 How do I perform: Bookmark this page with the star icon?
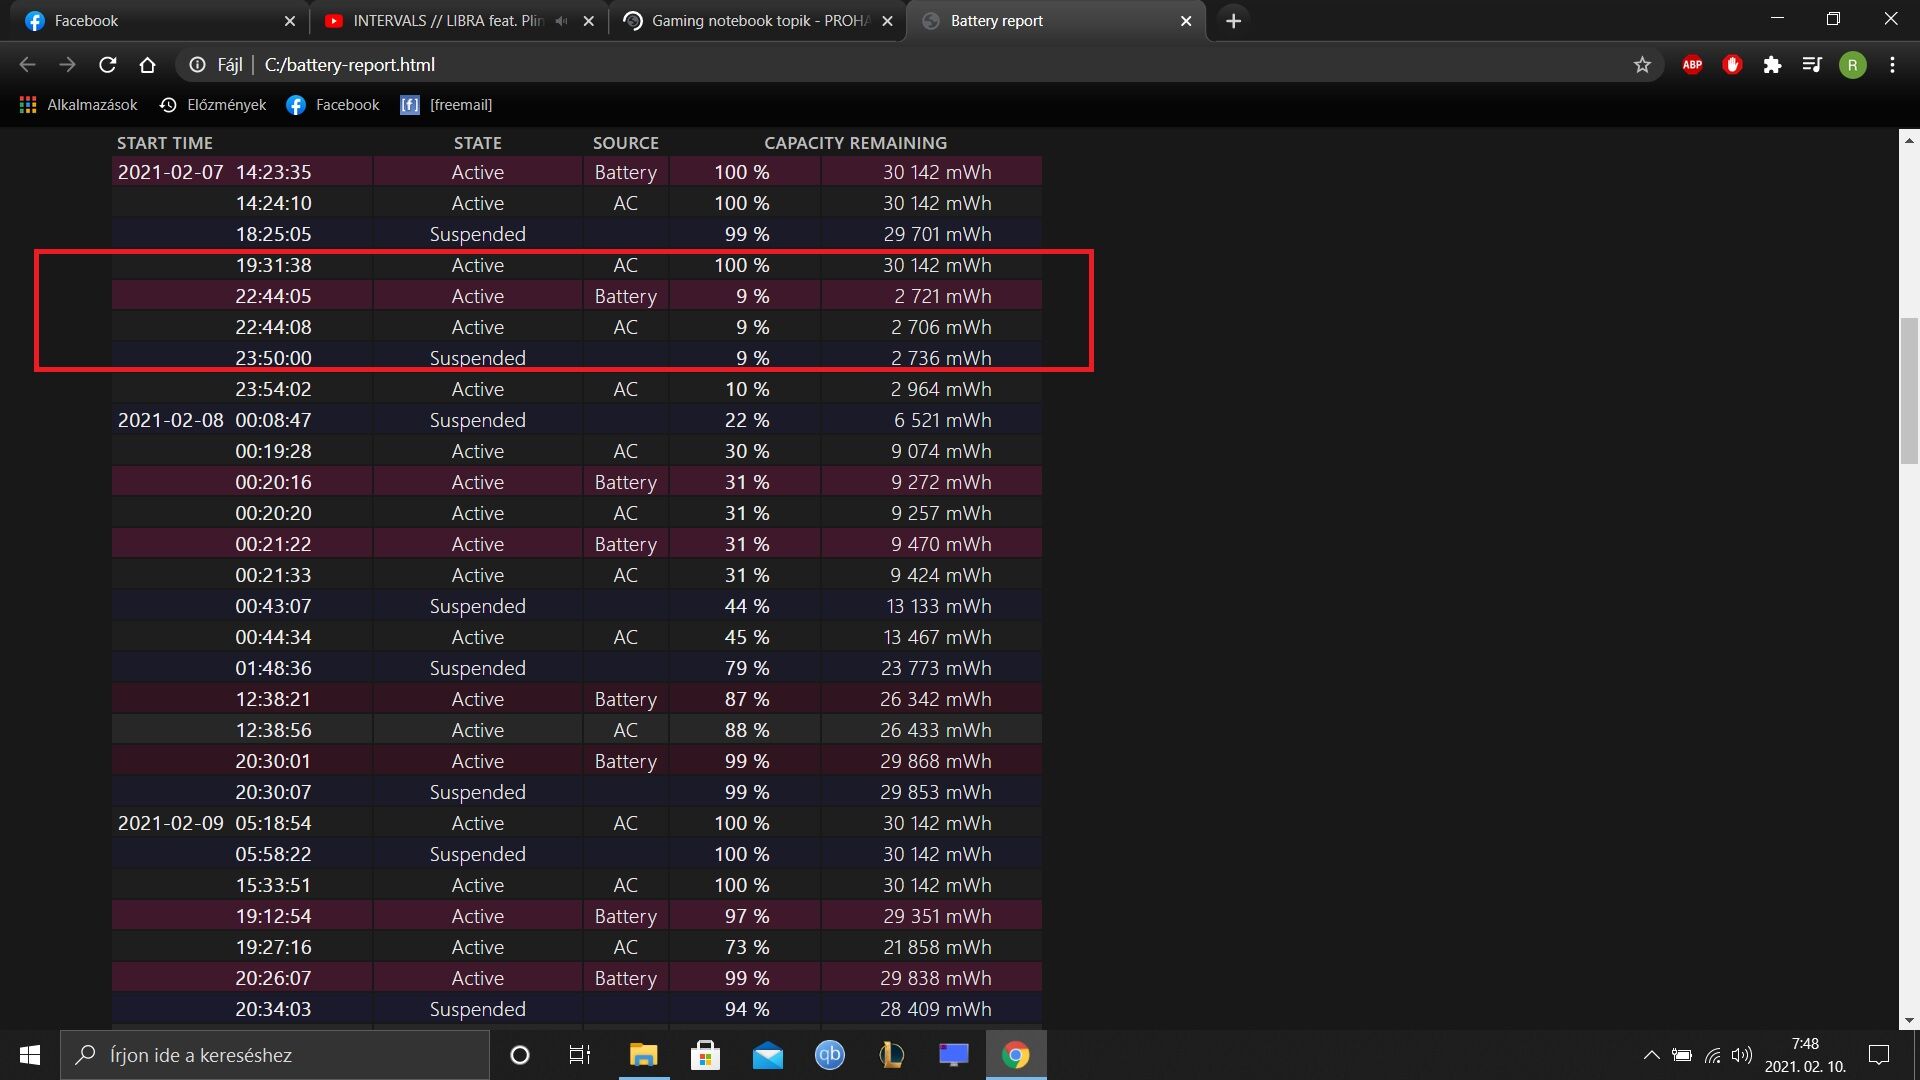[x=1642, y=65]
